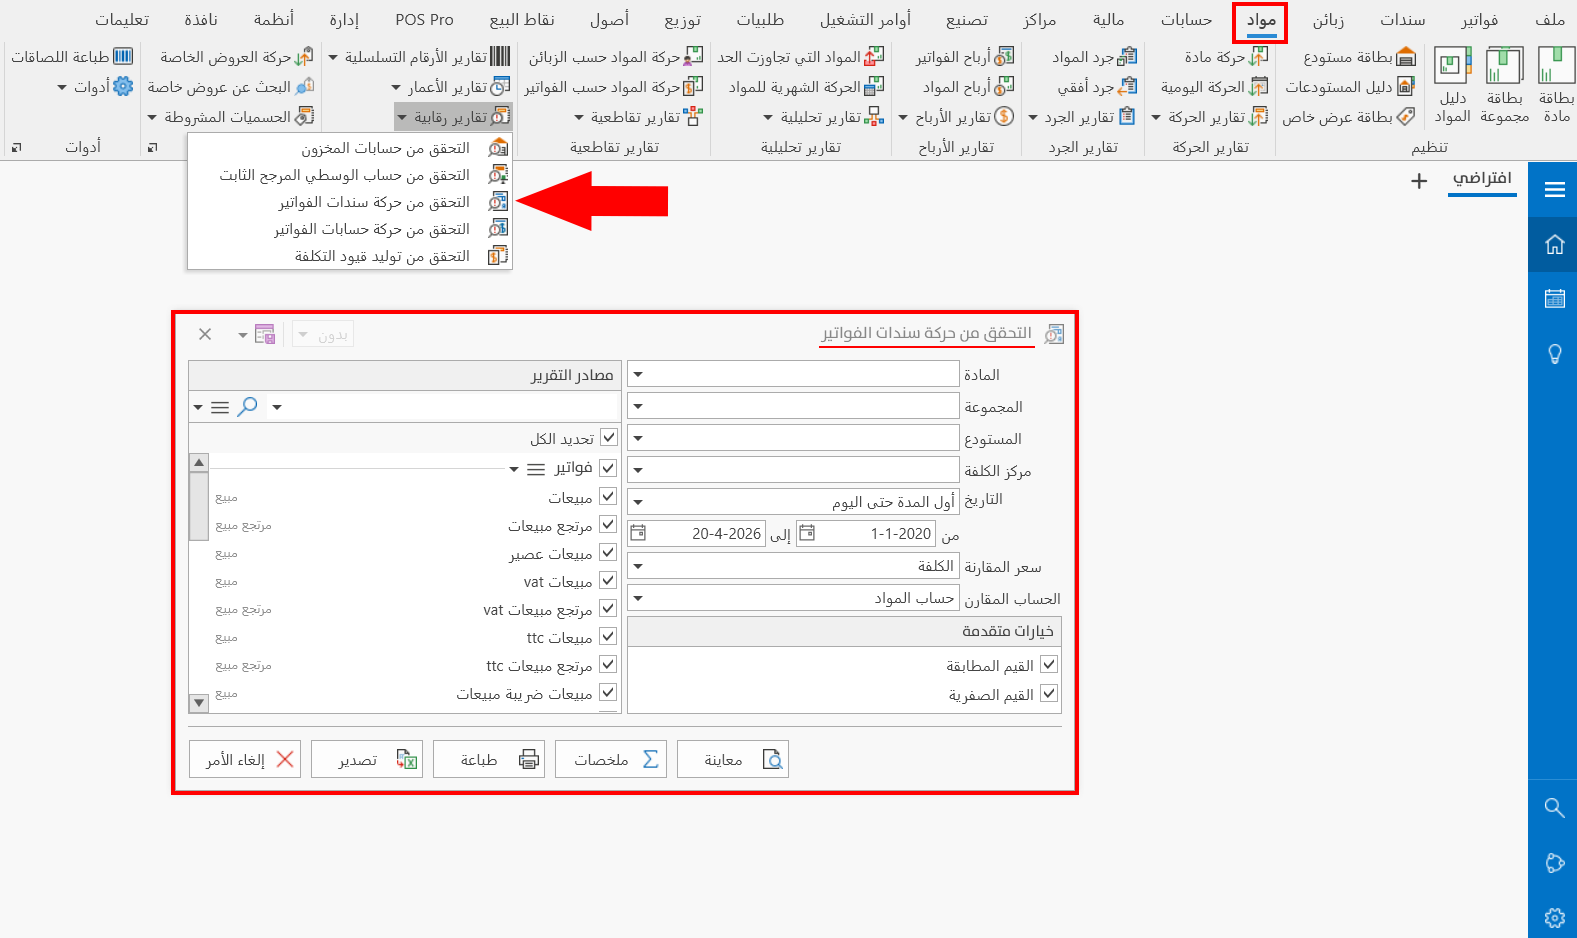Viewport: 1577px width, 938px height.
Task: Collapse خيارات متقدمة section header
Action: [844, 631]
